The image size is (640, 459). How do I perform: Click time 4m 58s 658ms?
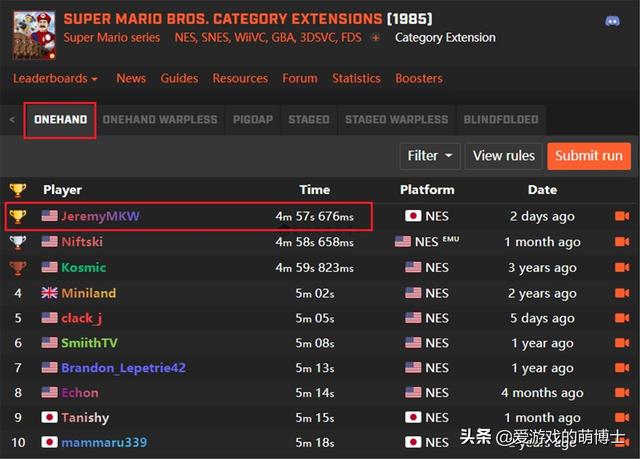tap(314, 242)
